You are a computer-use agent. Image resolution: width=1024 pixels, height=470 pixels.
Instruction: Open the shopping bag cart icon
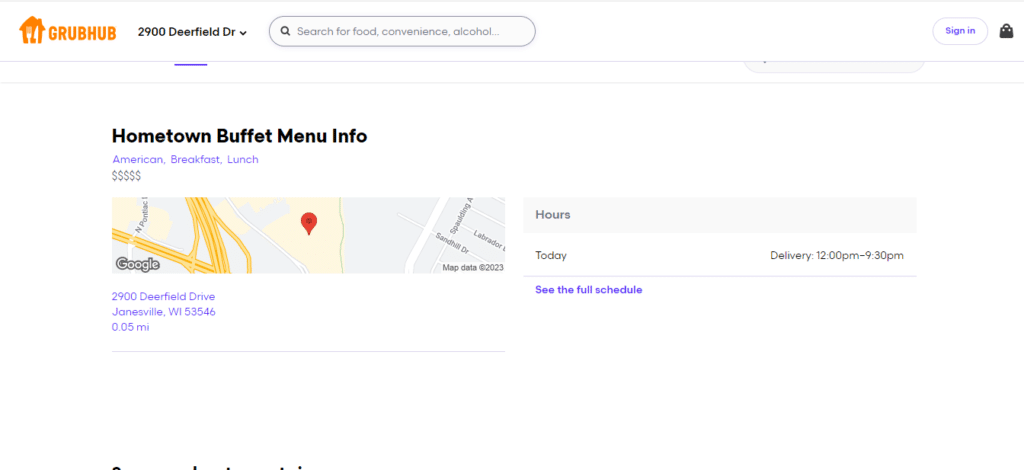pos(1006,31)
